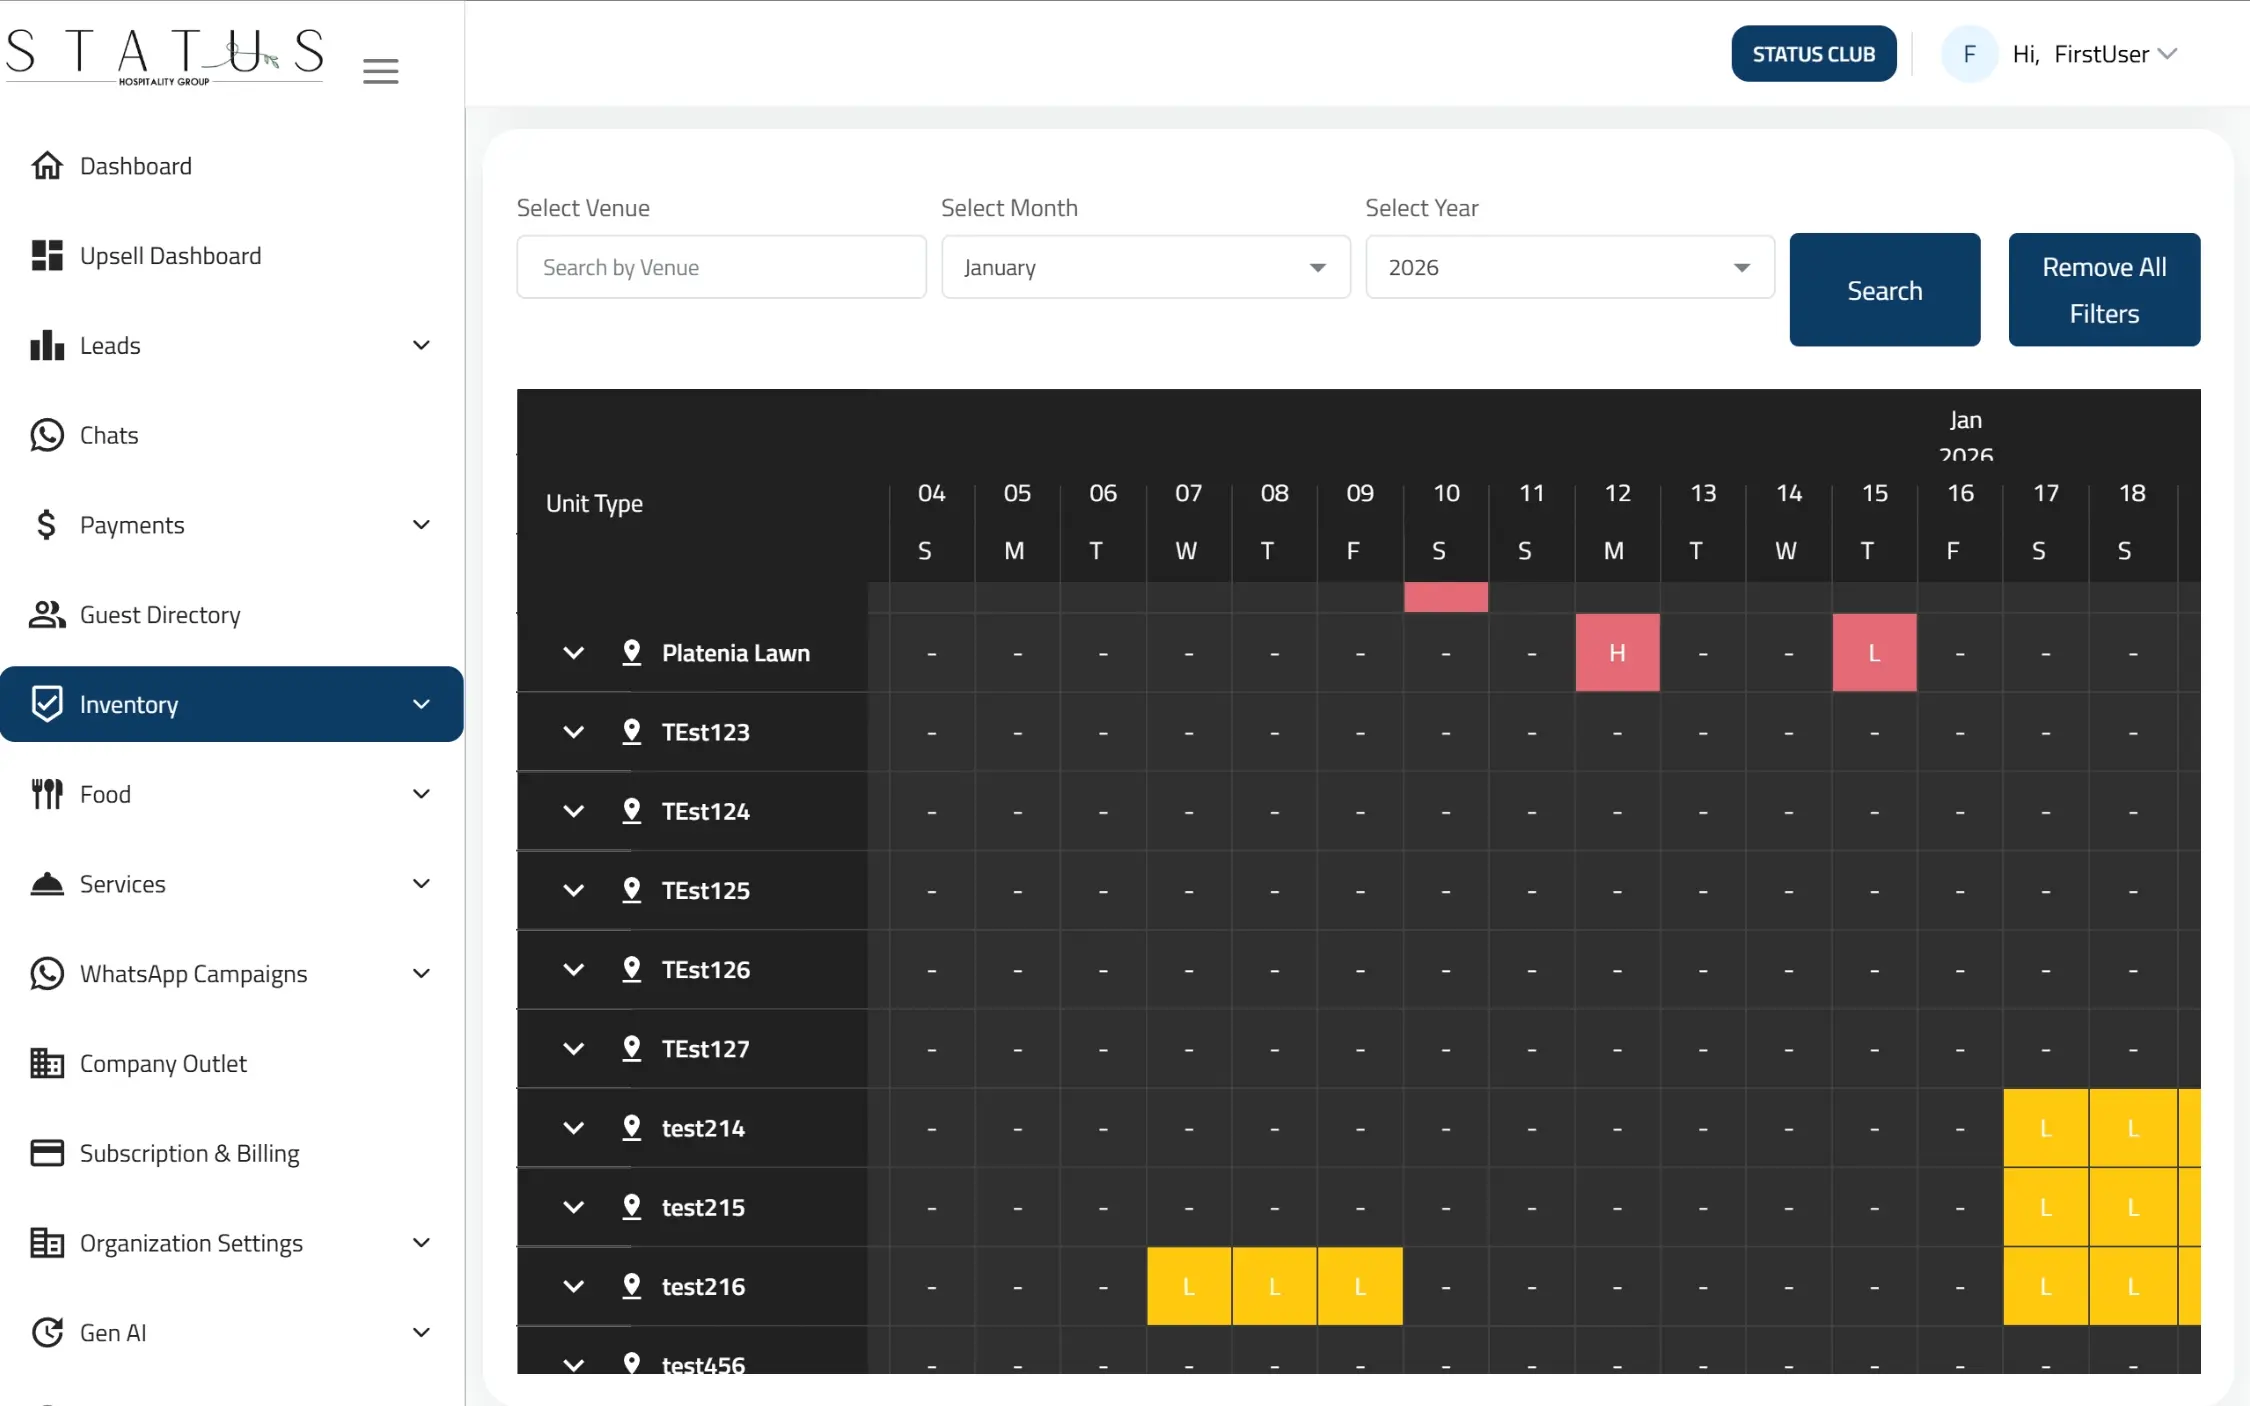Expand the test216 unit row
The image size is (2250, 1406).
(573, 1286)
